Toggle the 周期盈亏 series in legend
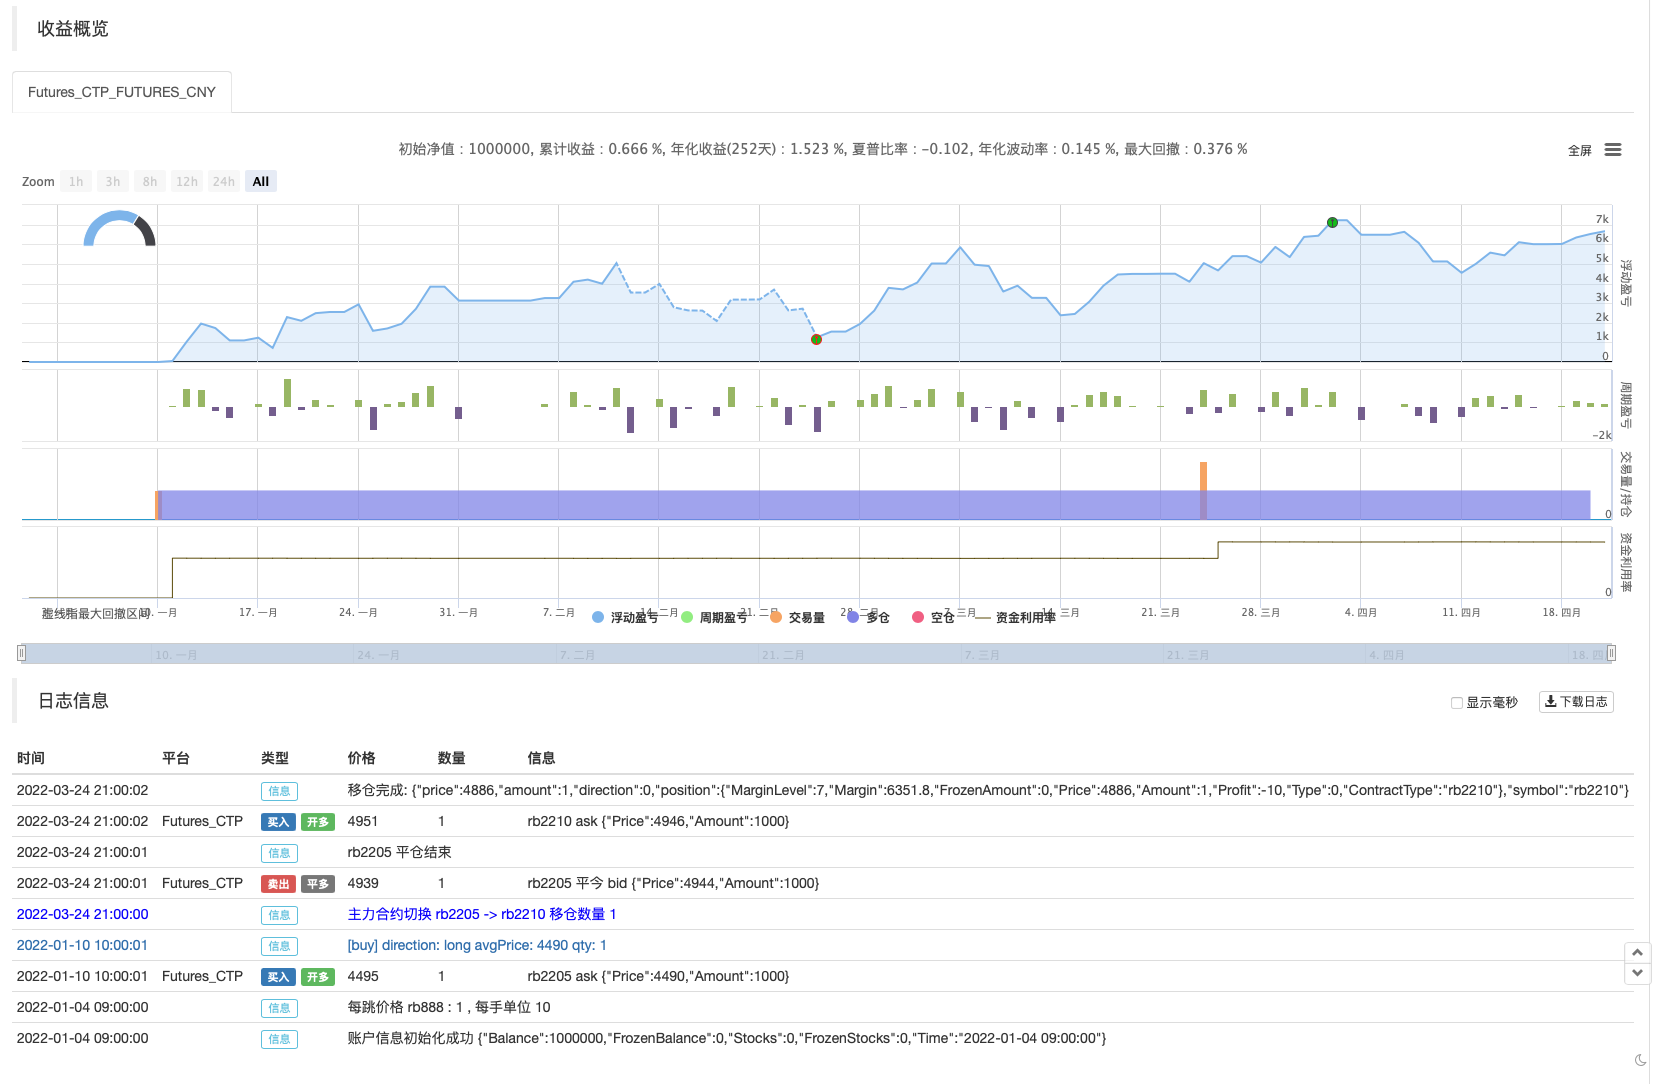 (x=714, y=618)
